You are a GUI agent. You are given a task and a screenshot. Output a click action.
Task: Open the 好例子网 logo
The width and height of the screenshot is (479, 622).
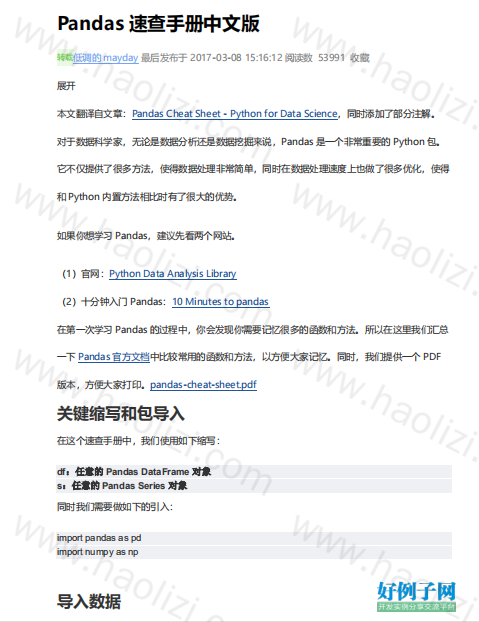[416, 591]
